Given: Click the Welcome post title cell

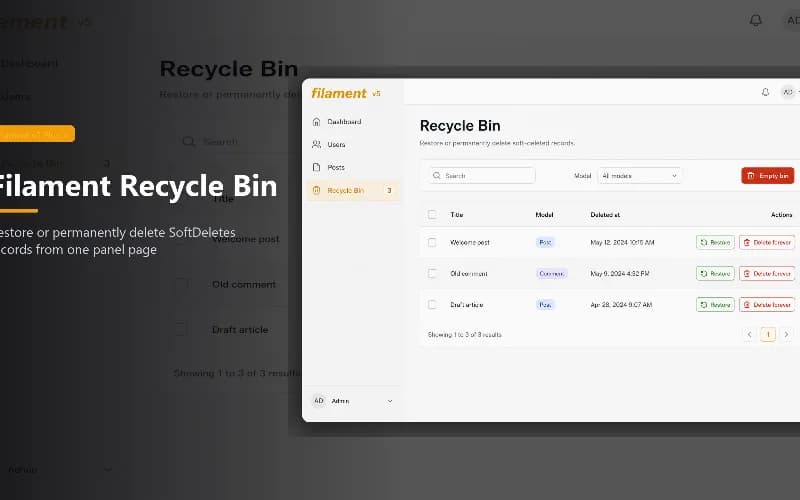Looking at the screenshot, I should 470,242.
